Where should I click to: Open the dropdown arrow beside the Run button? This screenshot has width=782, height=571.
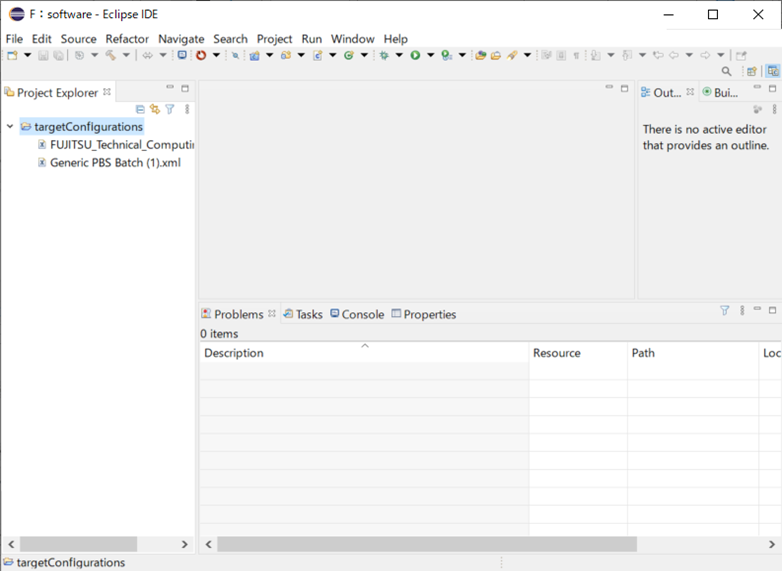430,55
